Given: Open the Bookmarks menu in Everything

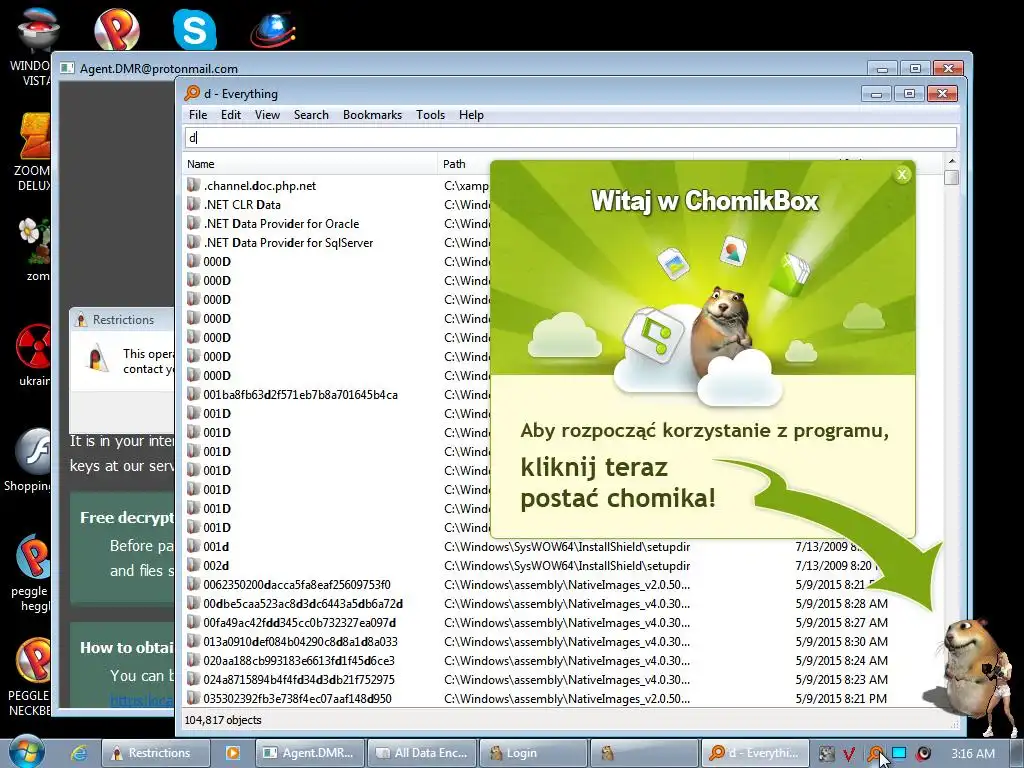Looking at the screenshot, I should (372, 115).
